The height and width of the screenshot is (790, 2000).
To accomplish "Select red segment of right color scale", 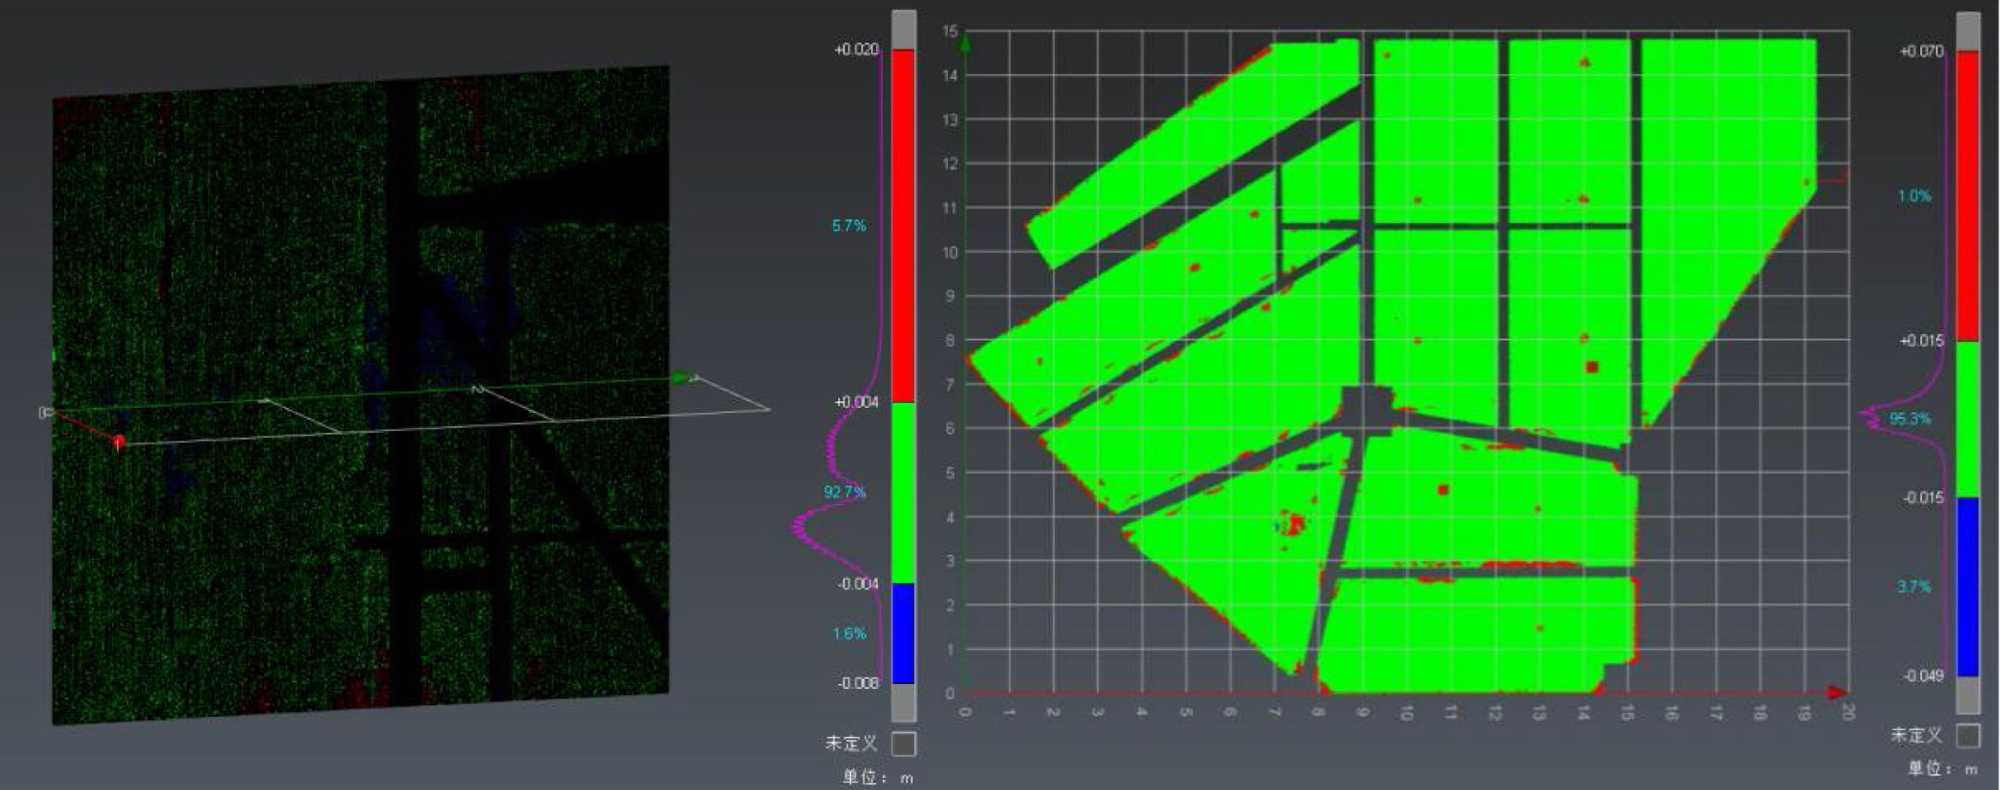I will click(x=1968, y=195).
